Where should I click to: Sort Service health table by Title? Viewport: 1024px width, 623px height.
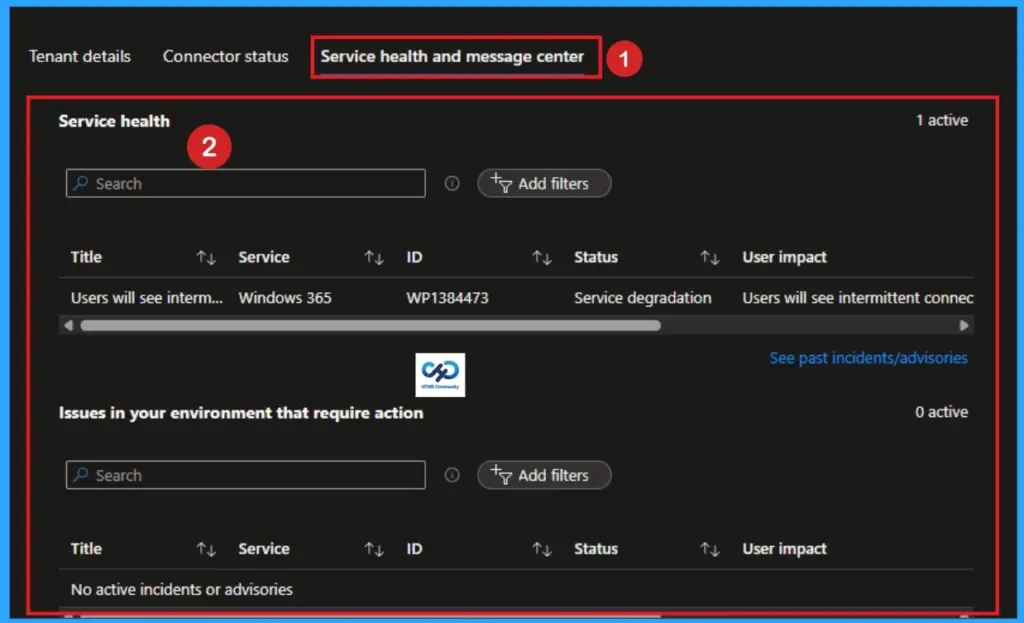(206, 257)
